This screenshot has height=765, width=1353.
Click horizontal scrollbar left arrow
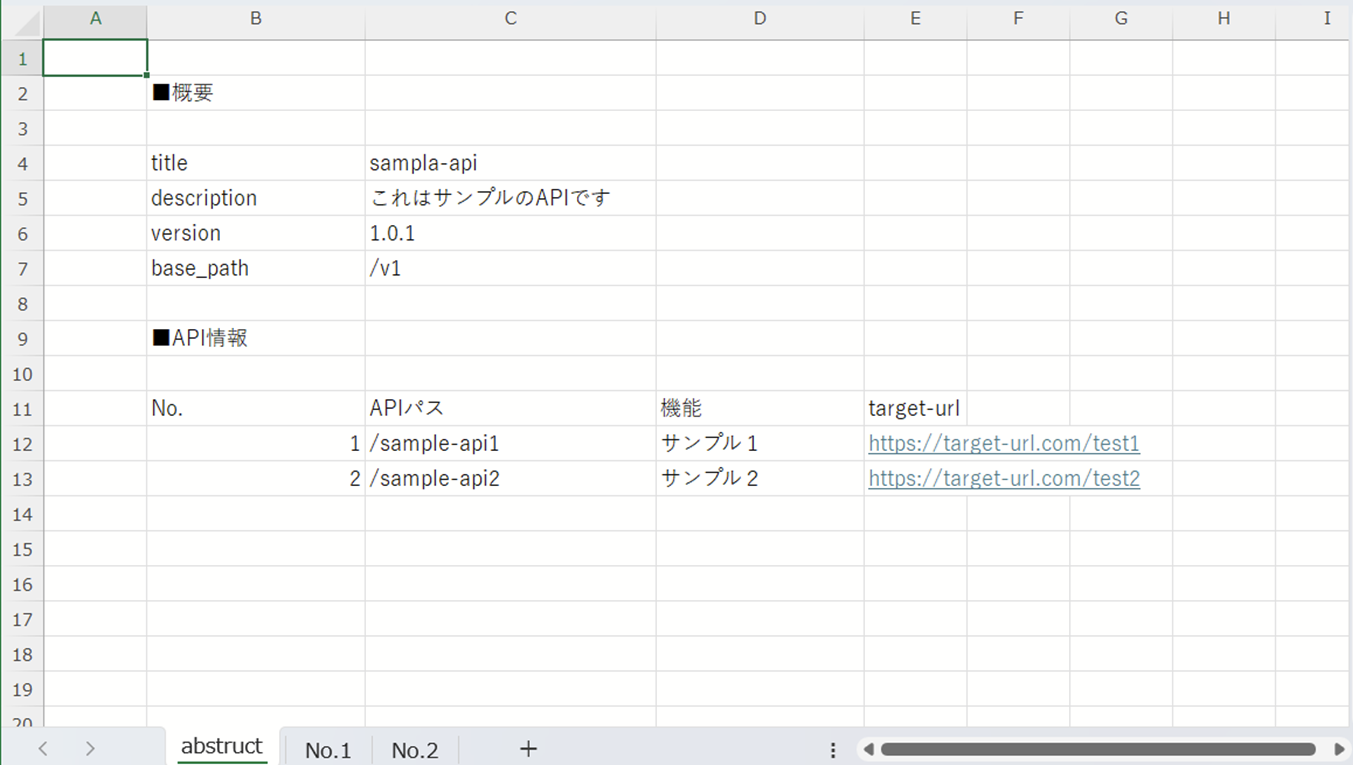[x=868, y=749]
